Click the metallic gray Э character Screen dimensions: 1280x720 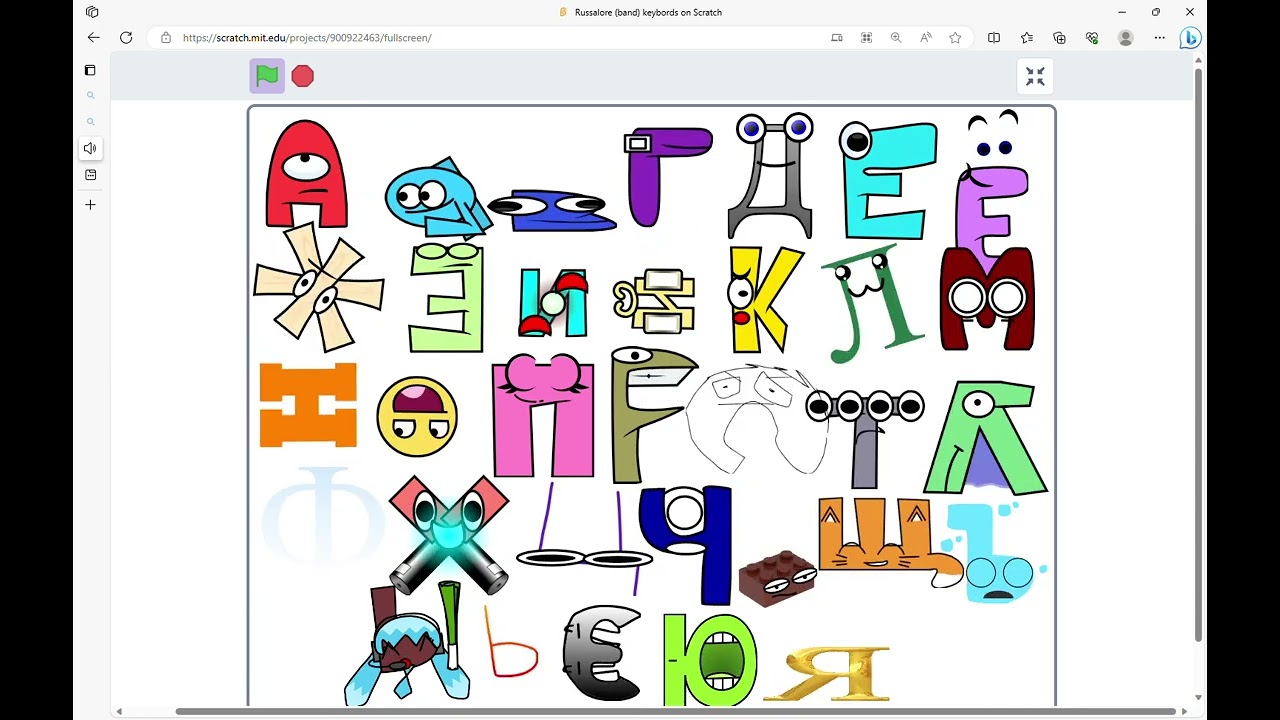(x=602, y=653)
